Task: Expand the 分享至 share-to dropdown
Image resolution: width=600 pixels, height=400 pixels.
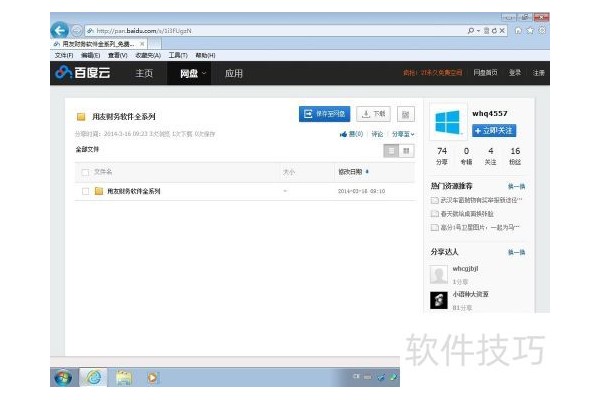Action: tap(403, 134)
